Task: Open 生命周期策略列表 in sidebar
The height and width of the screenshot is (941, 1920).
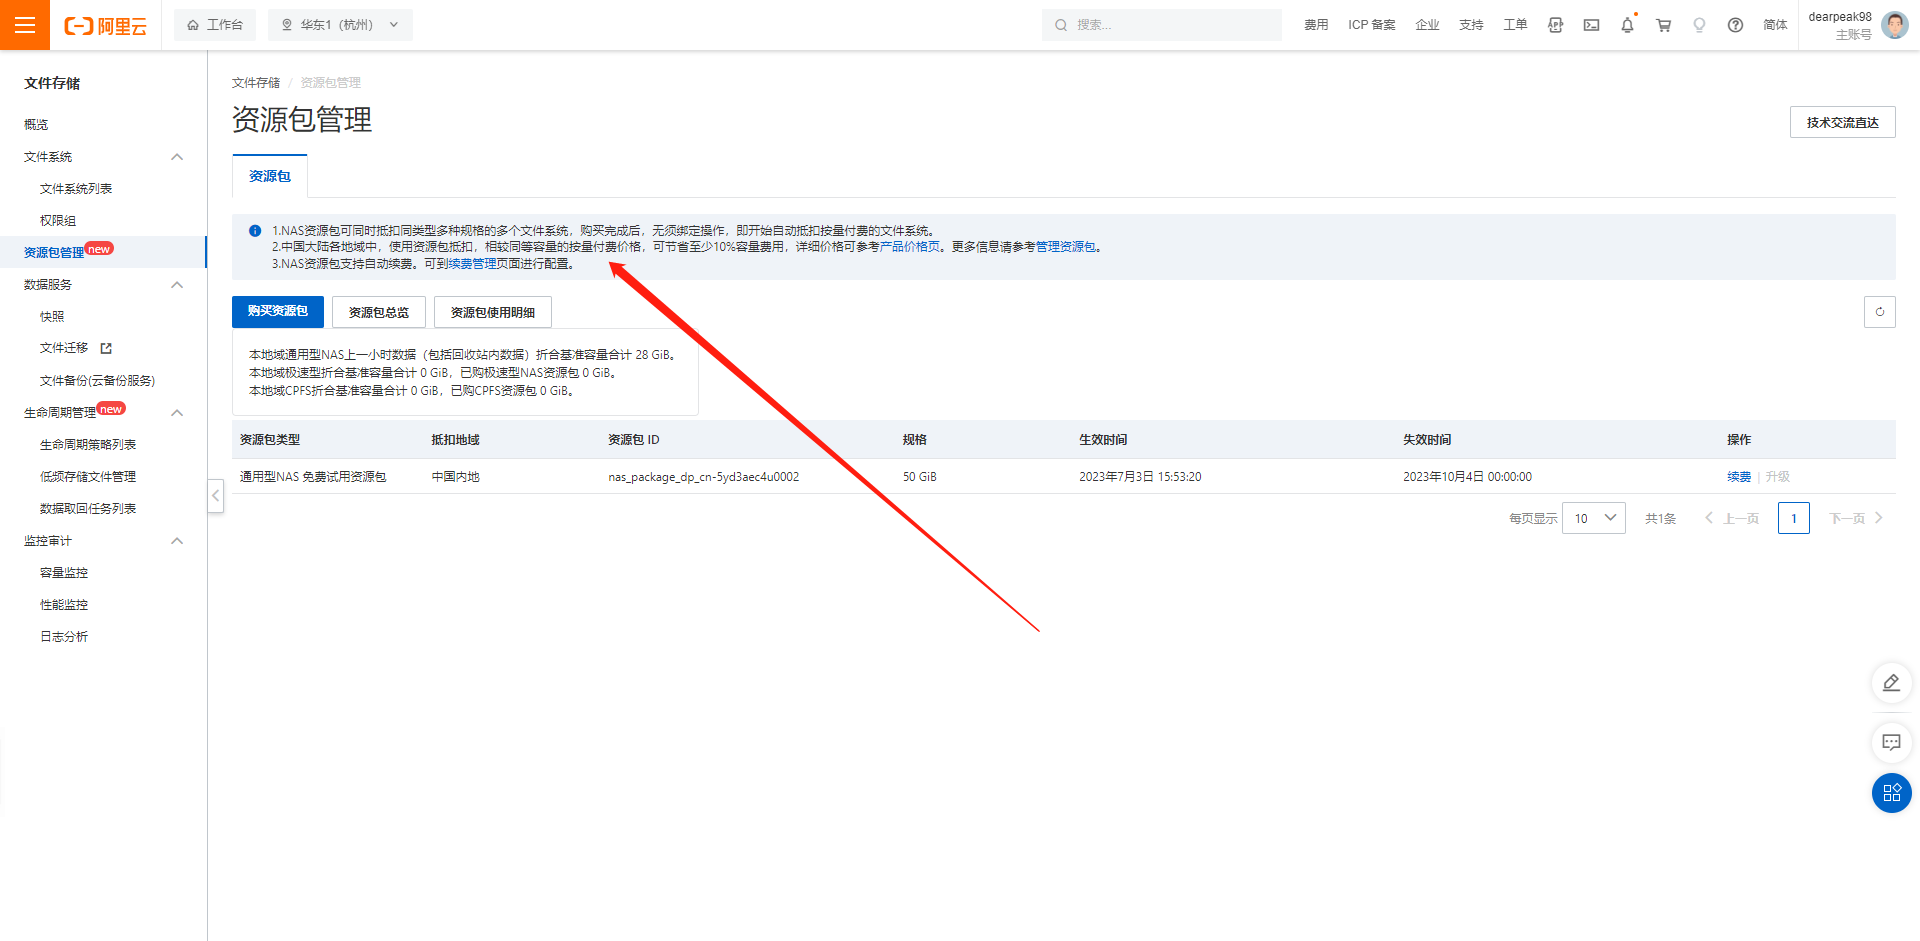Action: (88, 445)
